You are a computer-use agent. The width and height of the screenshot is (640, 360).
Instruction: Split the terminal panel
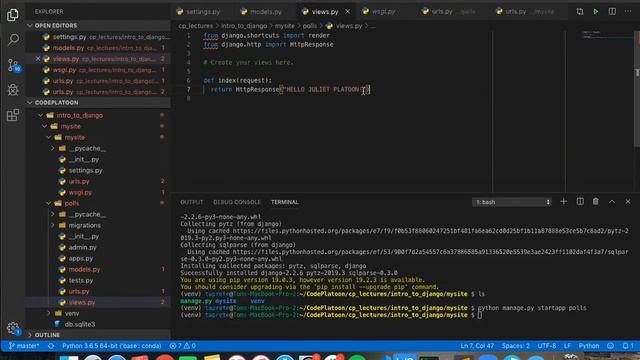580,202
